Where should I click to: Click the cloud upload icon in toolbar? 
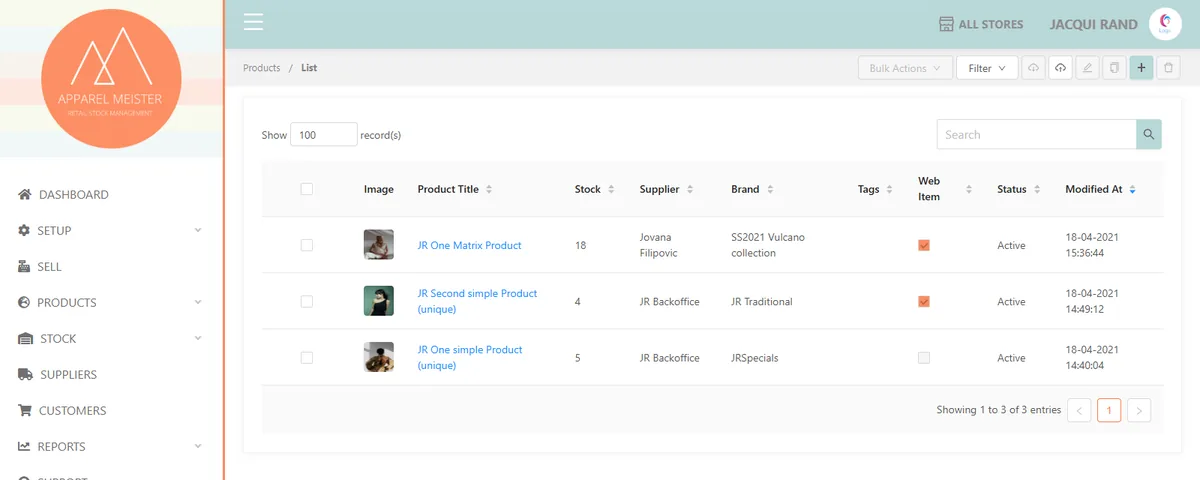(1060, 68)
